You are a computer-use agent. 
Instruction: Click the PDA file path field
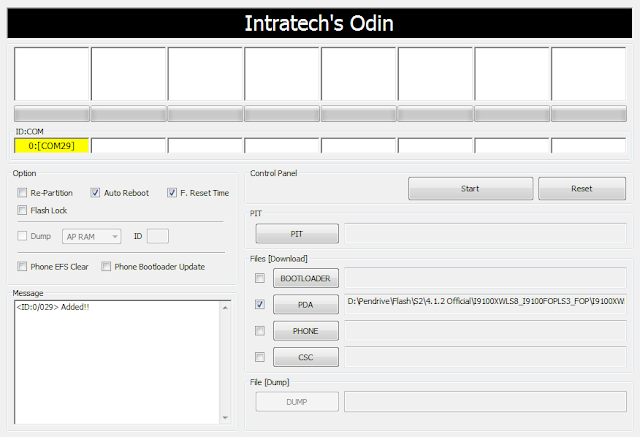pos(485,304)
